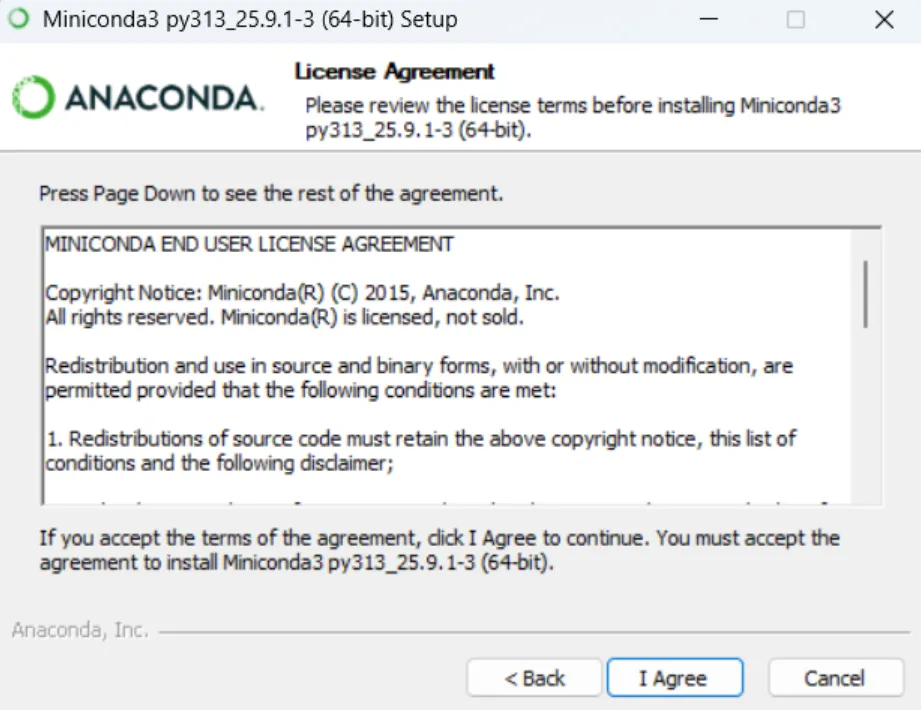Screen dimensions: 921x710
Task: Minimize the Miniconda3 Setup window
Action: pyautogui.click(x=707, y=19)
